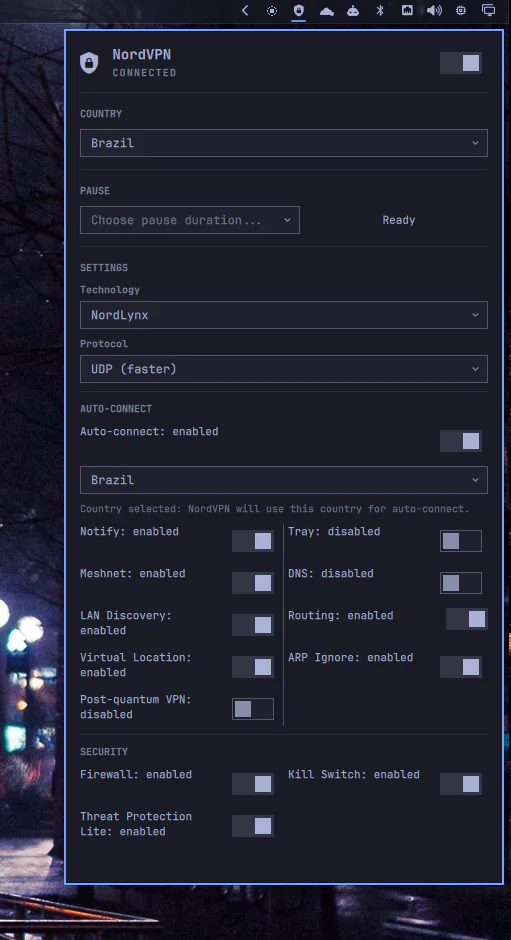This screenshot has width=511, height=940.
Task: Open the Technology dropdown showing NordLynx
Action: 284,315
